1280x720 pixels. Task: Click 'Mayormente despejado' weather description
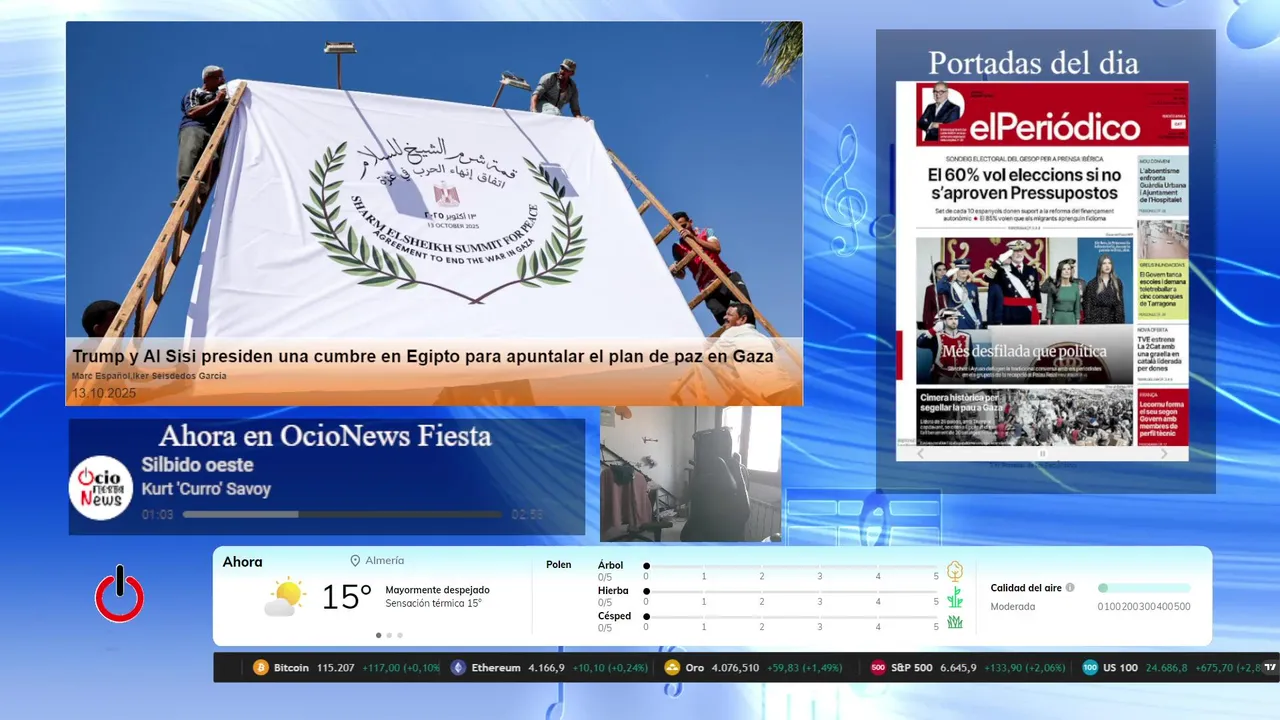click(x=437, y=590)
